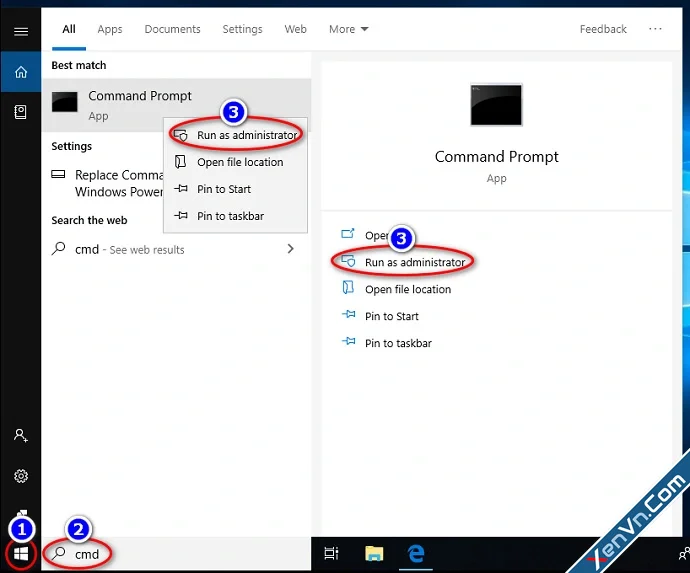Switch to the Apps tab
Image resolution: width=690 pixels, height=573 pixels.
pos(110,29)
